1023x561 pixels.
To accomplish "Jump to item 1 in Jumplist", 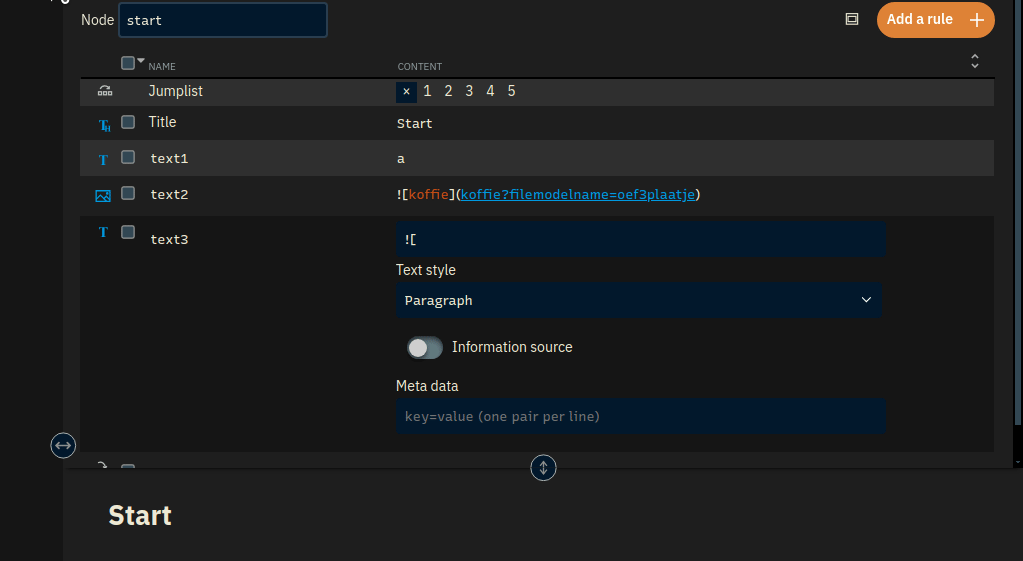I will [427, 91].
